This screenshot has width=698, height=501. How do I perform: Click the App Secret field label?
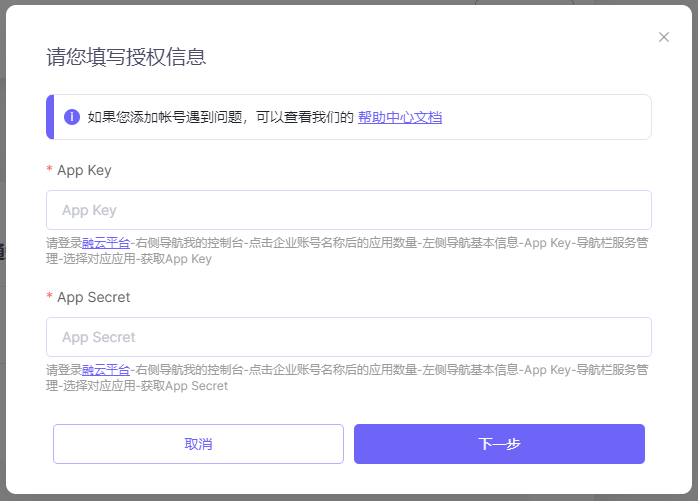click(93, 297)
